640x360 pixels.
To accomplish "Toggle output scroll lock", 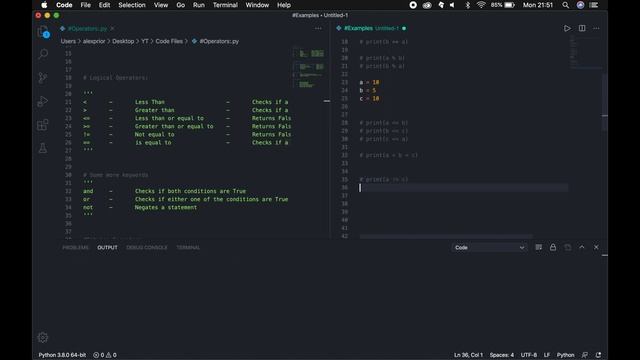I will [x=553, y=247].
